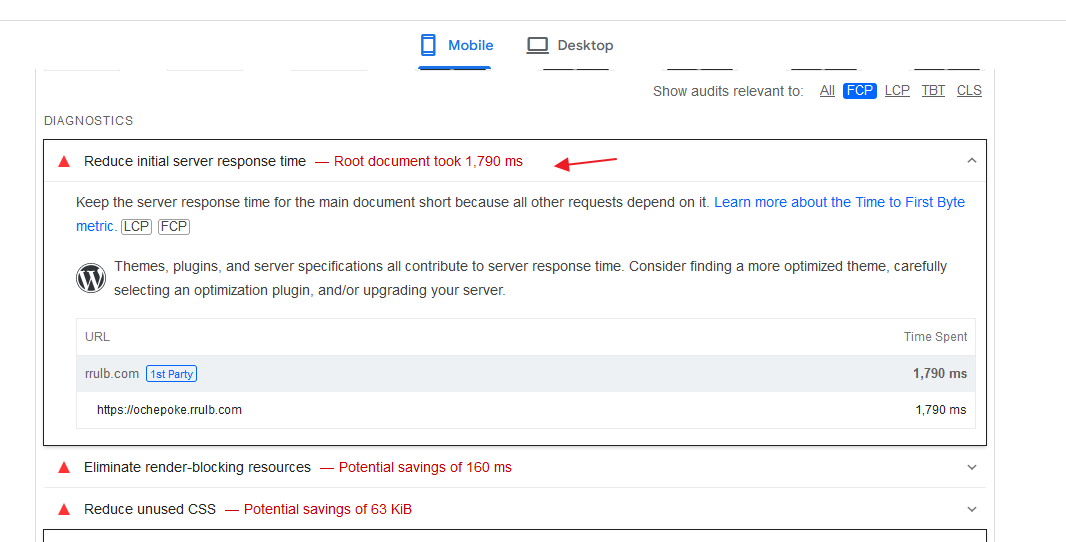Show audits relevant to CLS
1066x542 pixels.
pos(969,91)
